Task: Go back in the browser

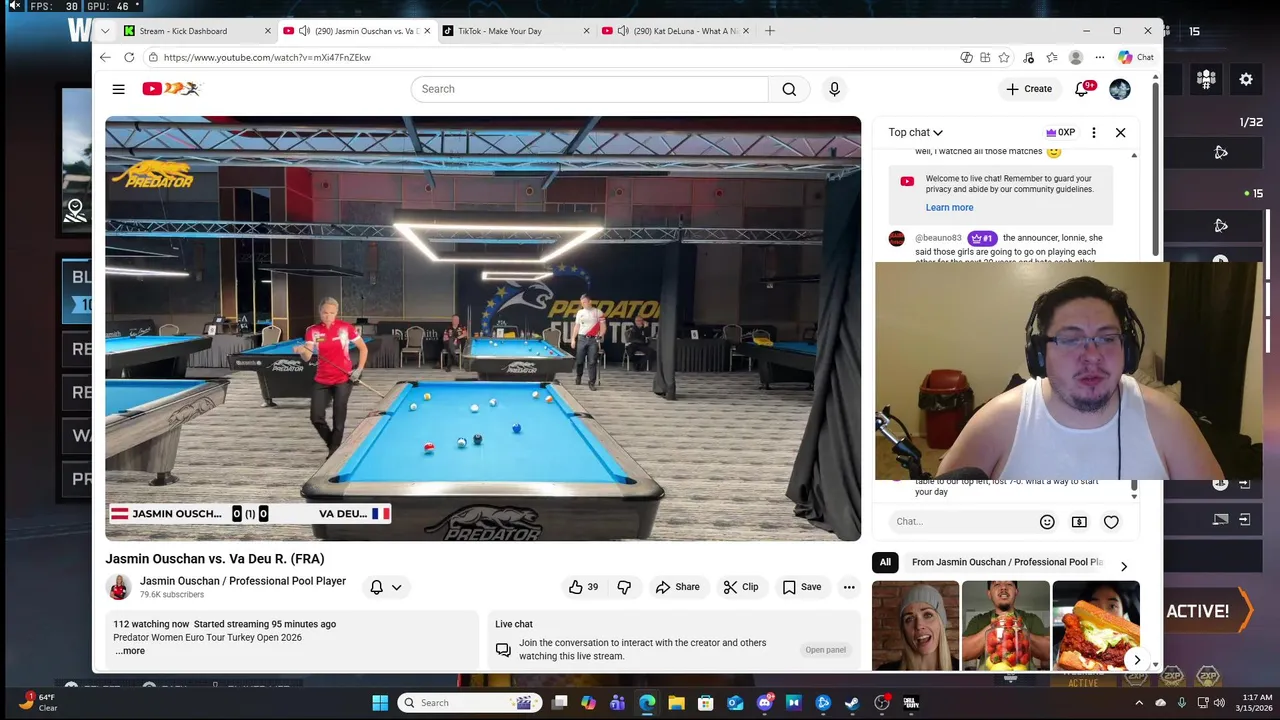Action: point(105,57)
